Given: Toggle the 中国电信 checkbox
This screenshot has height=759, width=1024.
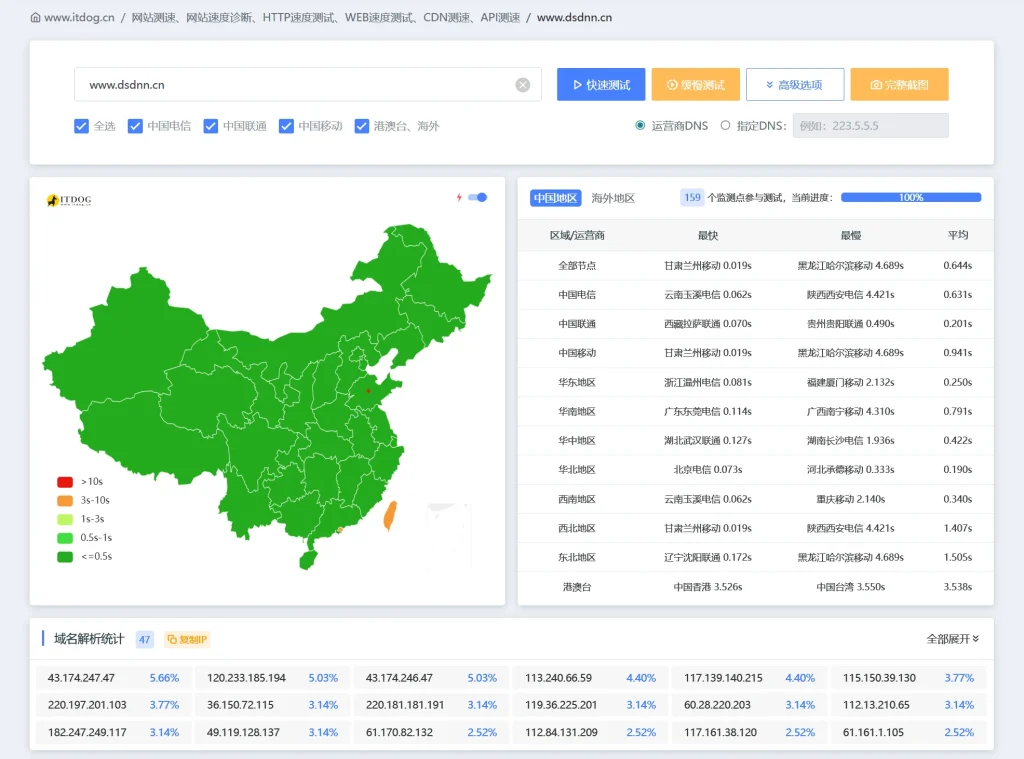Looking at the screenshot, I should click(x=136, y=126).
